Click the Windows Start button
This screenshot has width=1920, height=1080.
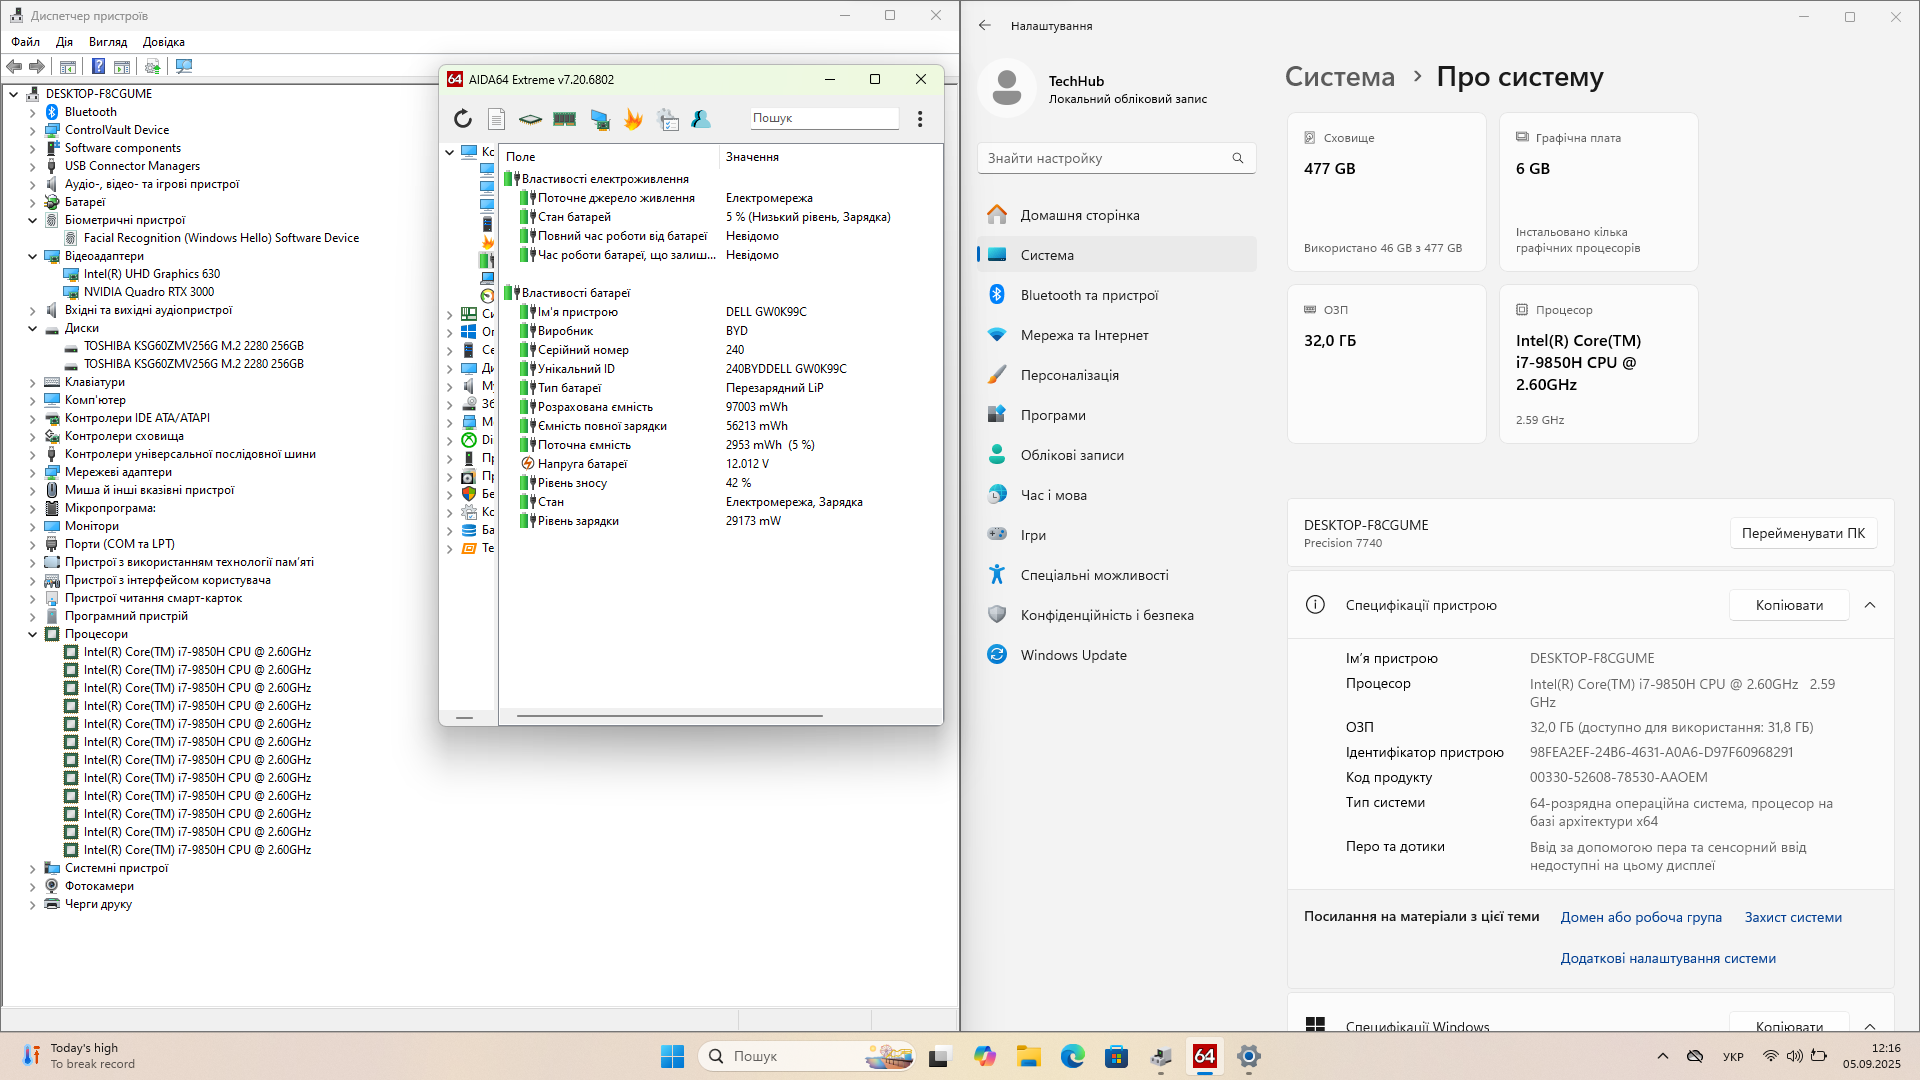[673, 1056]
